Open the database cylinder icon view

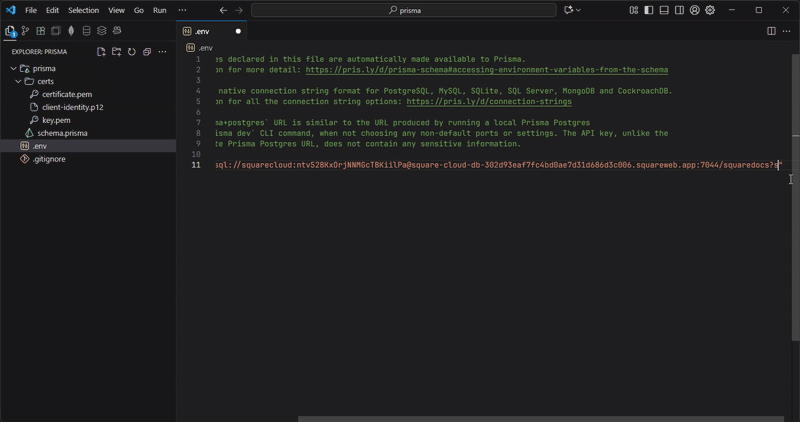[x=86, y=31]
